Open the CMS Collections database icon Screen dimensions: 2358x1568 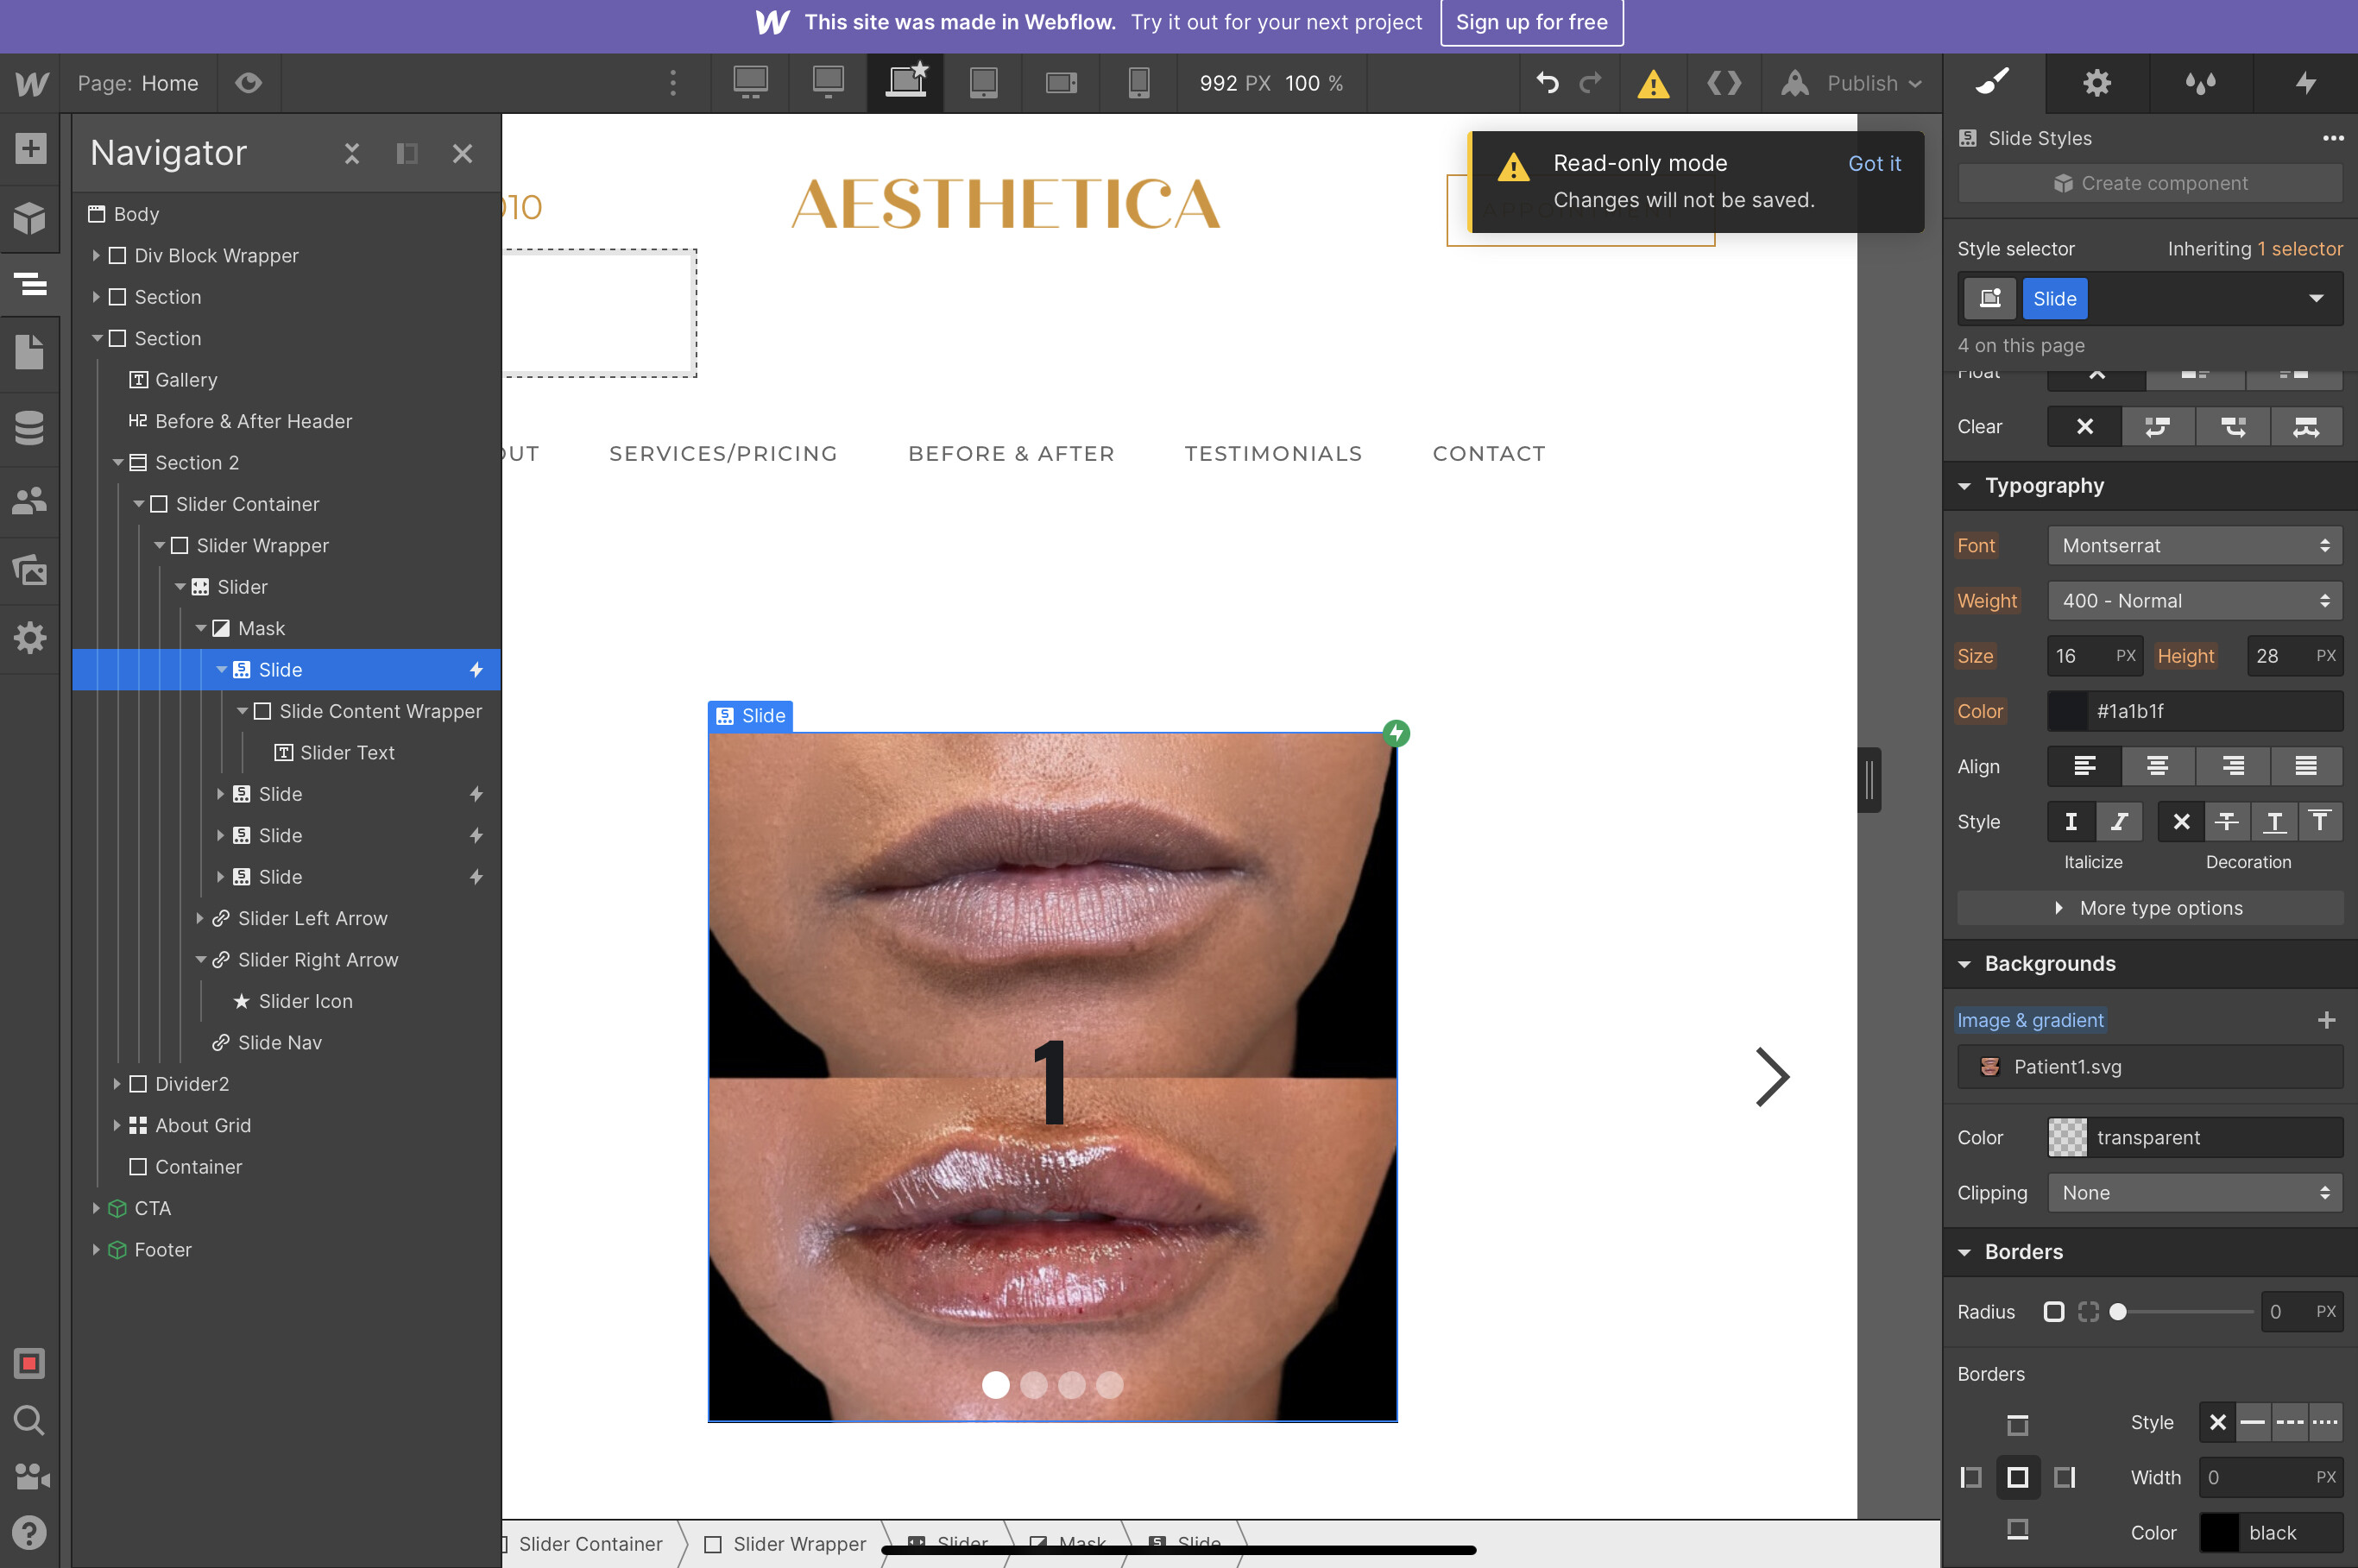click(30, 428)
